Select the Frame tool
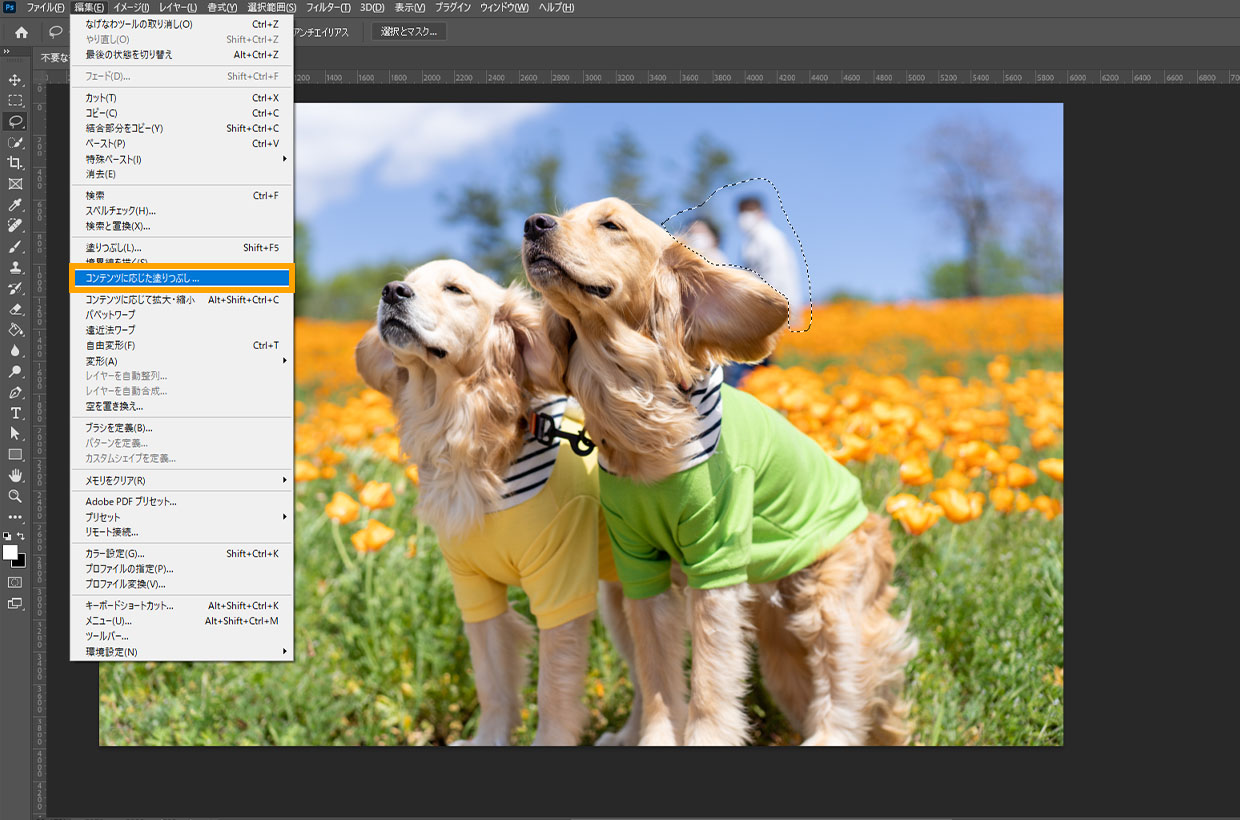This screenshot has width=1240, height=820. 15,184
